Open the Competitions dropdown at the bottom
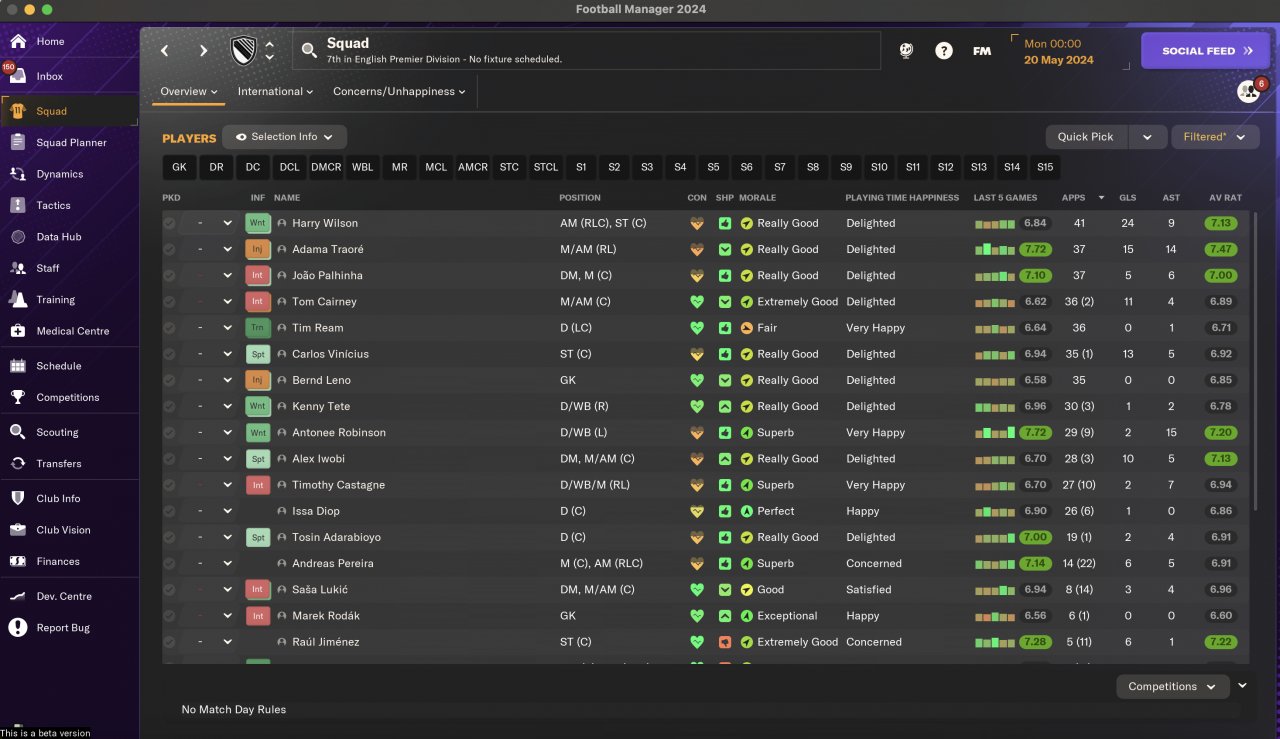This screenshot has height=739, width=1280. pos(1173,686)
